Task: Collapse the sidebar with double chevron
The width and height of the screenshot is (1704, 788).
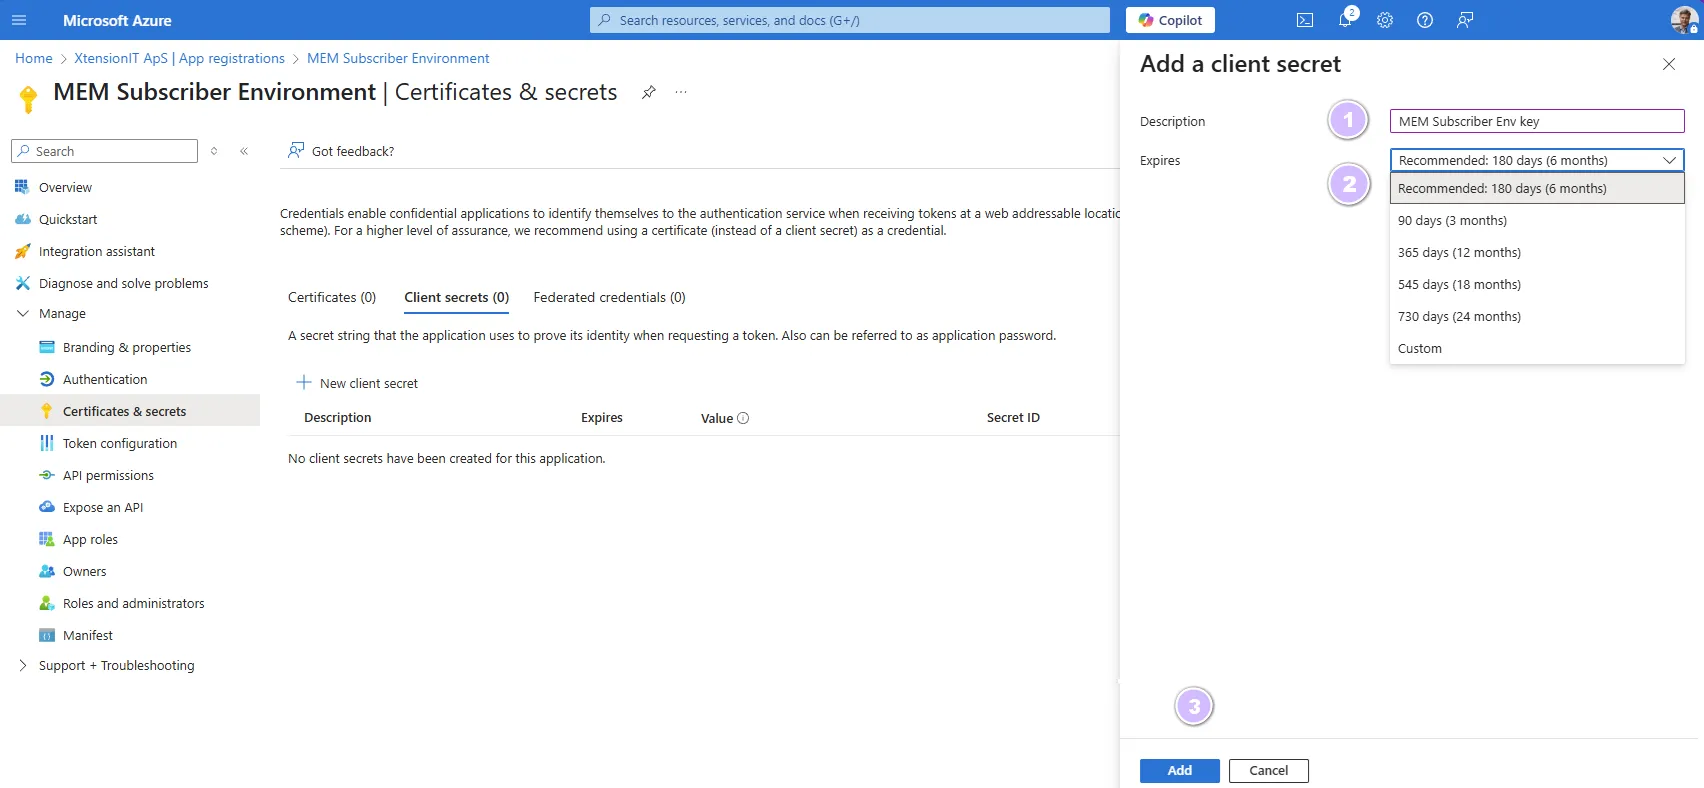Action: (x=244, y=151)
